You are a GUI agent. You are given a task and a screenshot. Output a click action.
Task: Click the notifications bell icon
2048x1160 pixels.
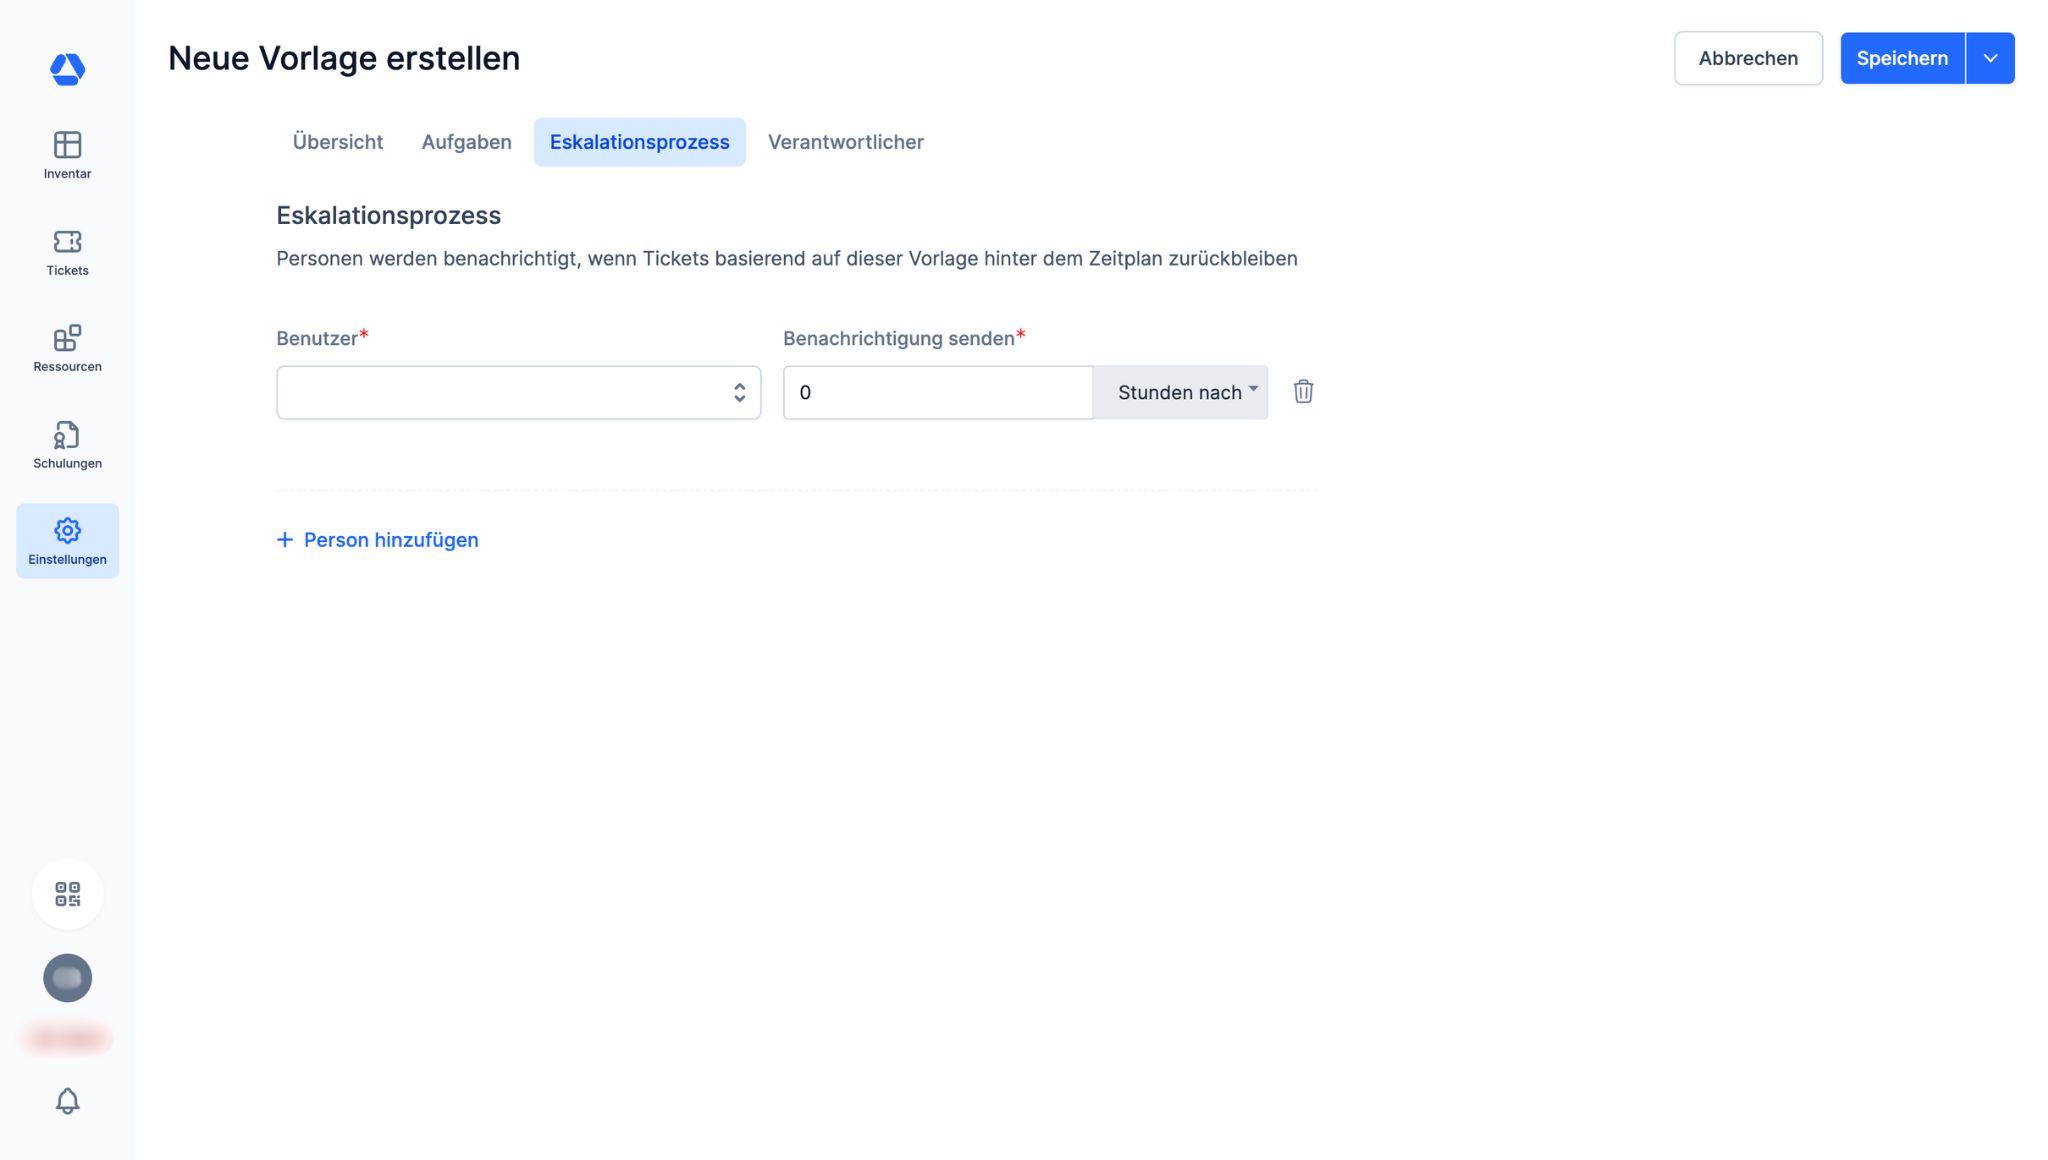(x=67, y=1100)
